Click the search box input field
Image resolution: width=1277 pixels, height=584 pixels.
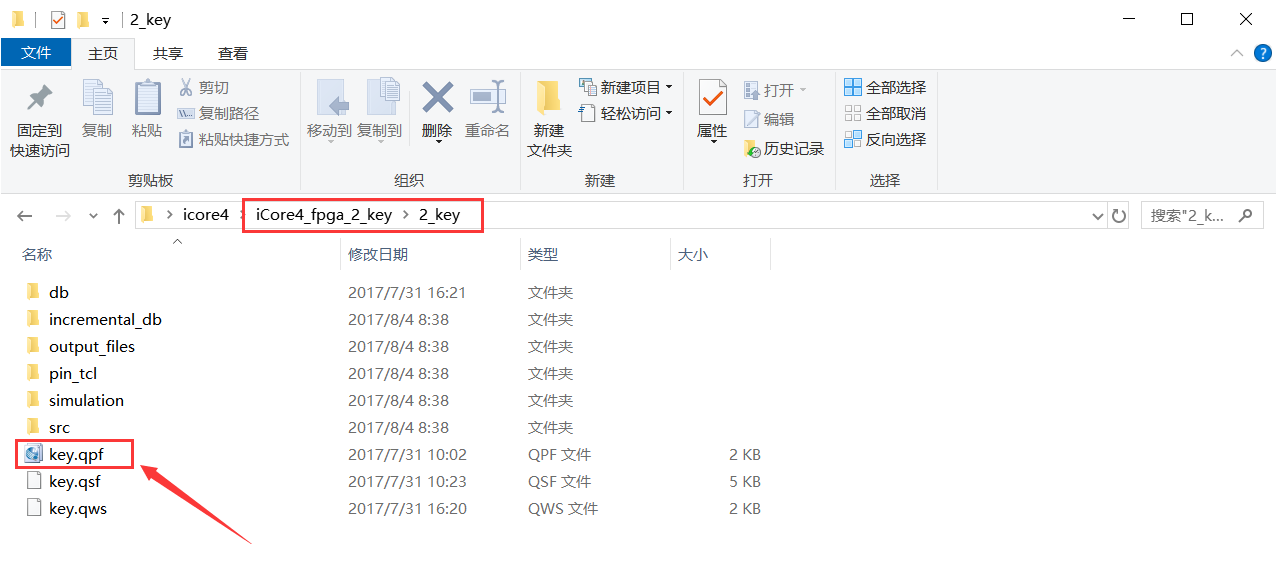[1190, 215]
